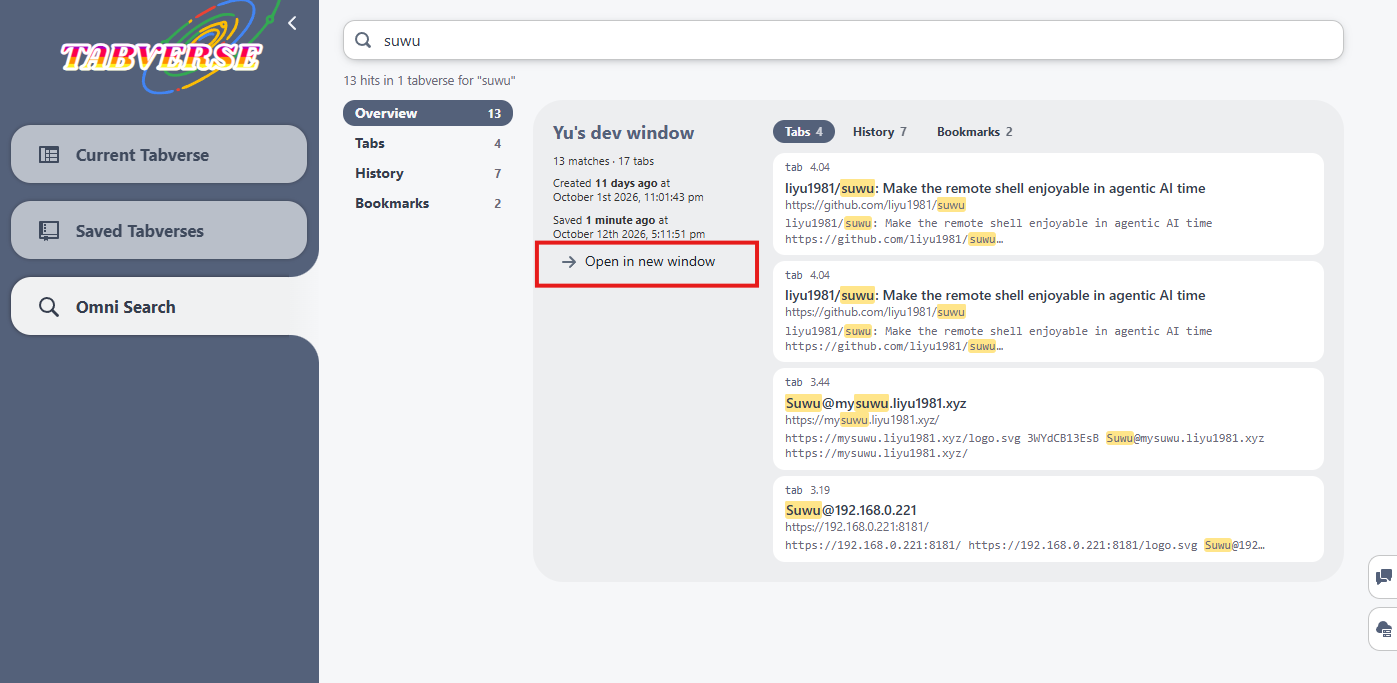The image size is (1397, 683).
Task: Click the Current Tabverse table icon
Action: (49, 155)
